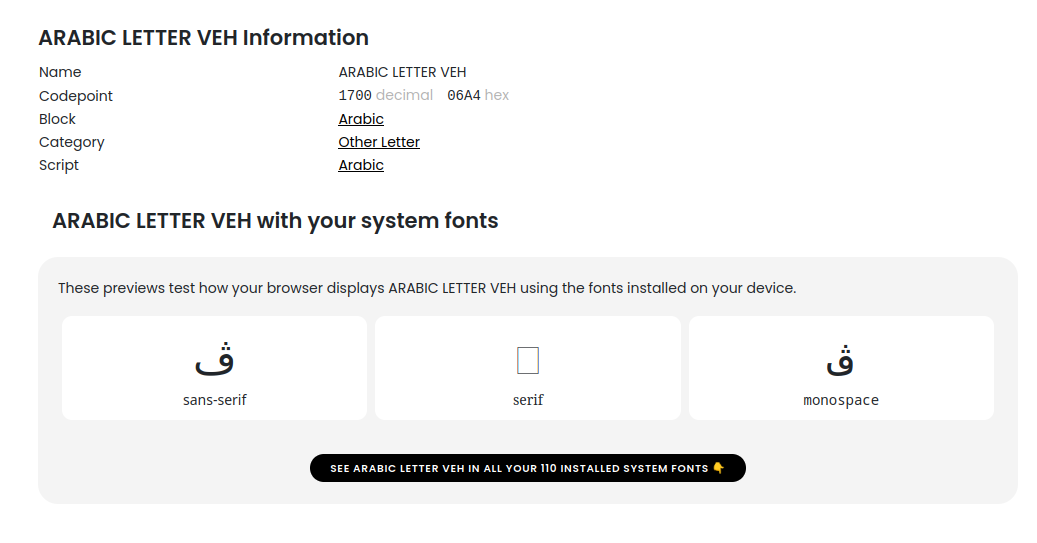Click the previews description paragraph
The height and width of the screenshot is (543, 1037).
pyautogui.click(x=427, y=288)
